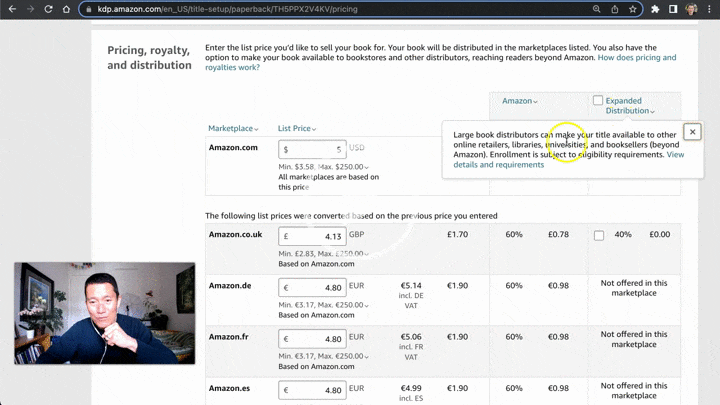This screenshot has height=405, width=720.
Task: Click the €5.14 incl. DE VAT price
Action: coord(411,286)
